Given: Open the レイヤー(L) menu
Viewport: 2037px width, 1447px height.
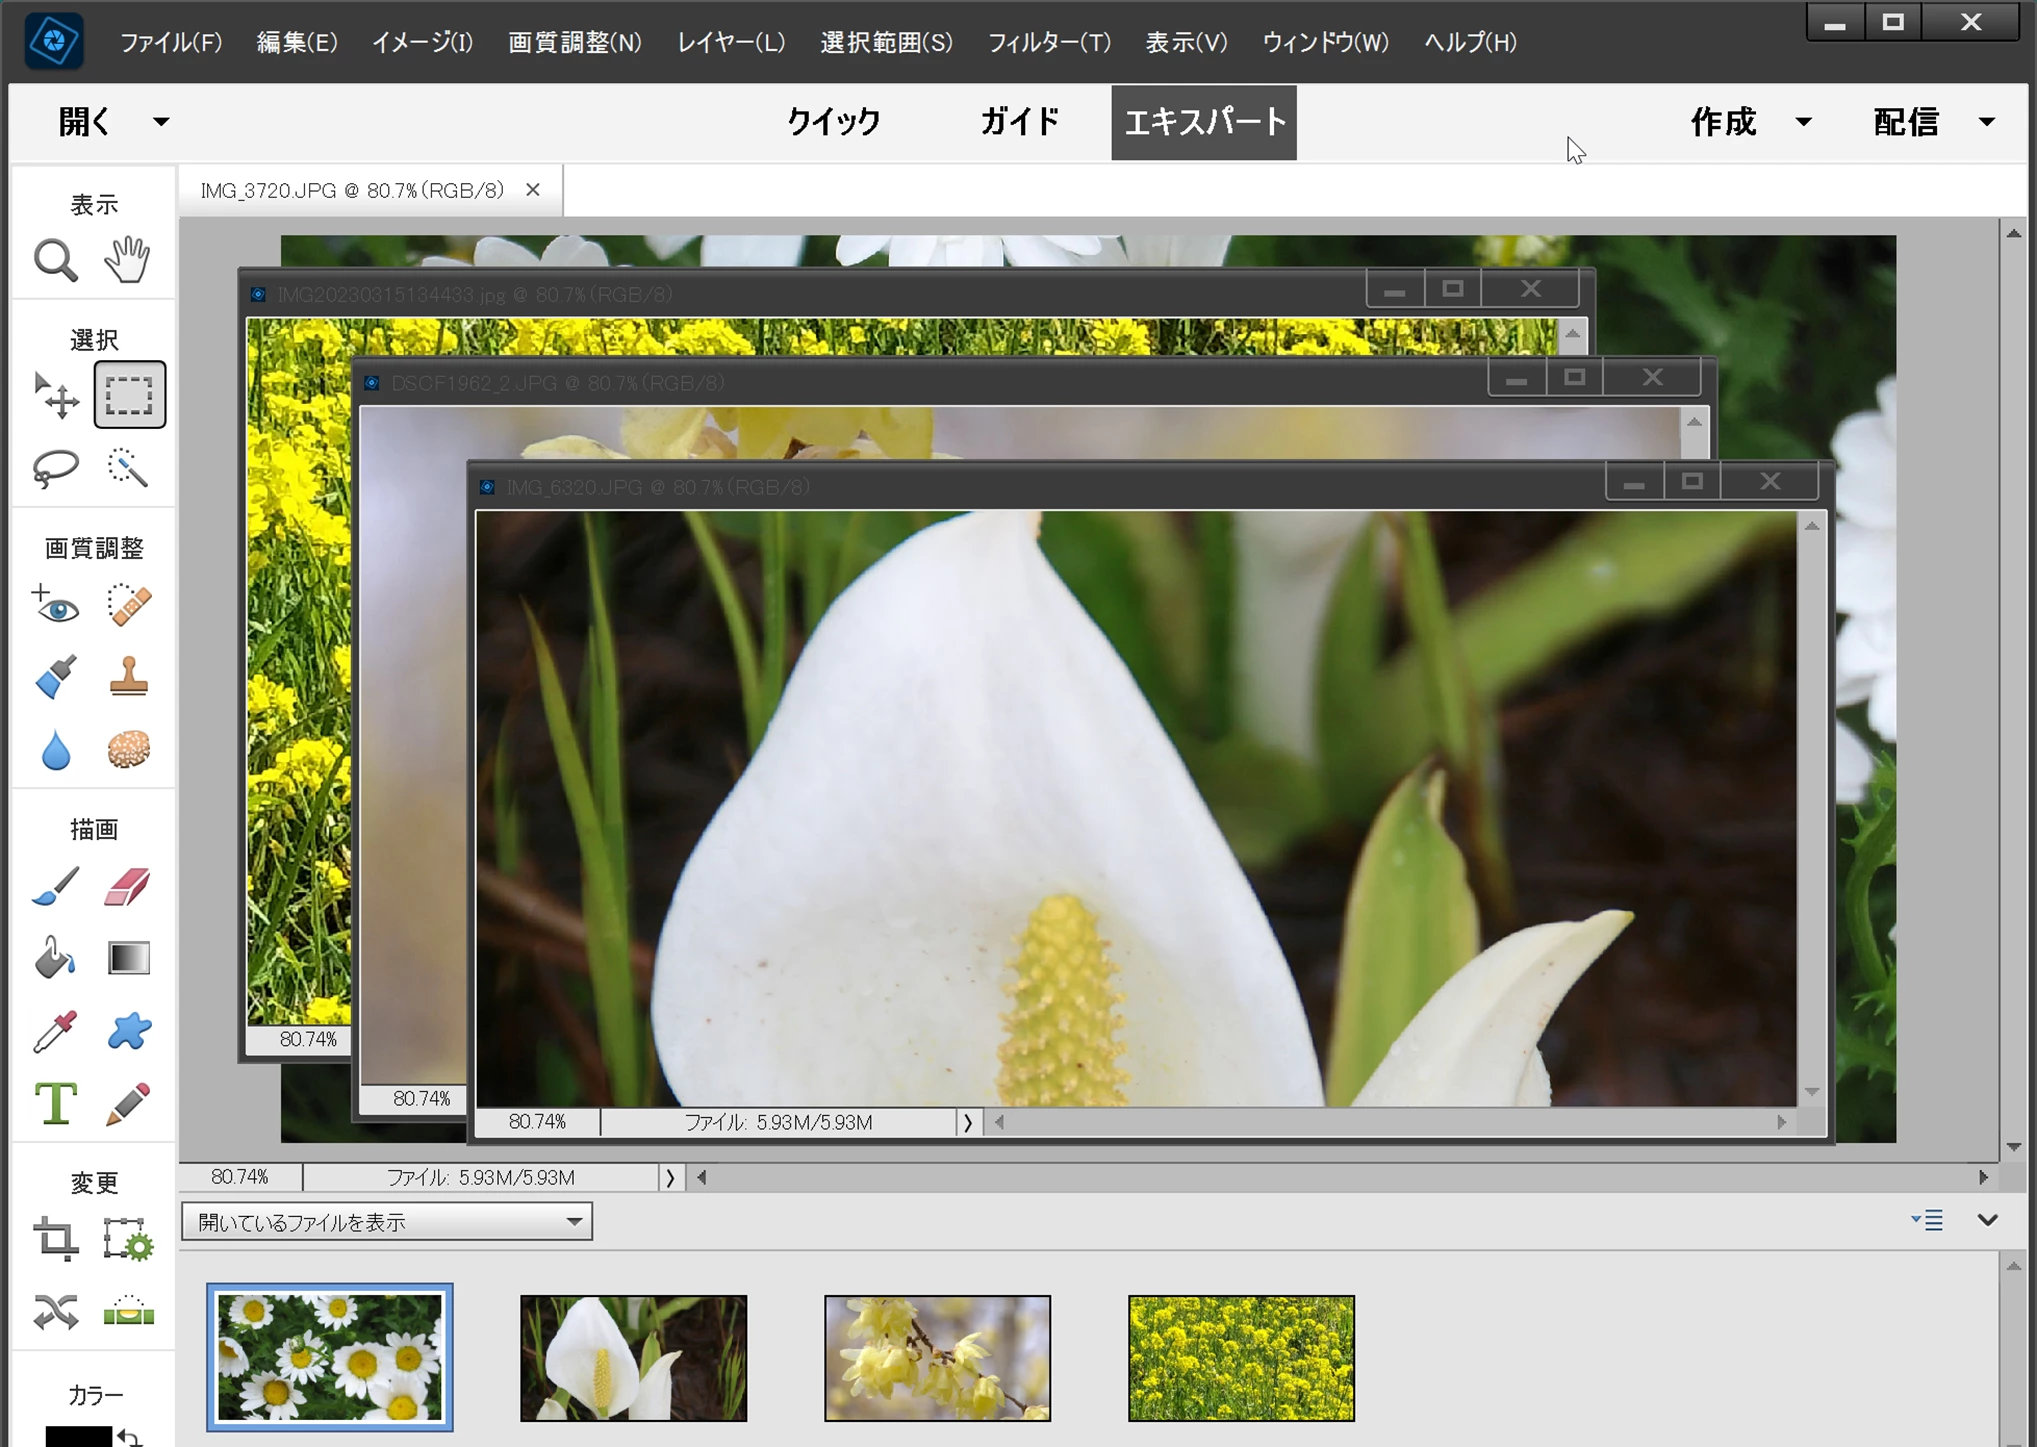Looking at the screenshot, I should [x=731, y=42].
